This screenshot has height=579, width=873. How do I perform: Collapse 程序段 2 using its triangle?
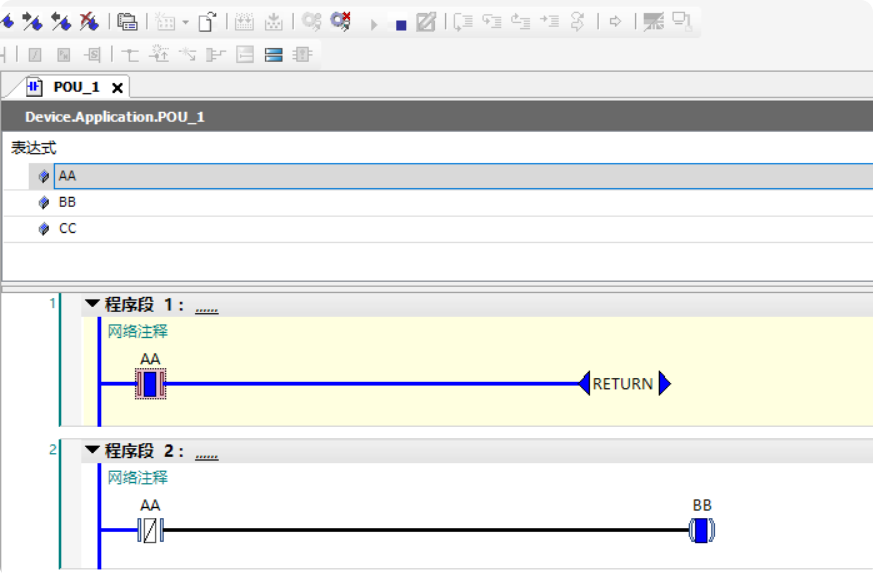click(93, 451)
